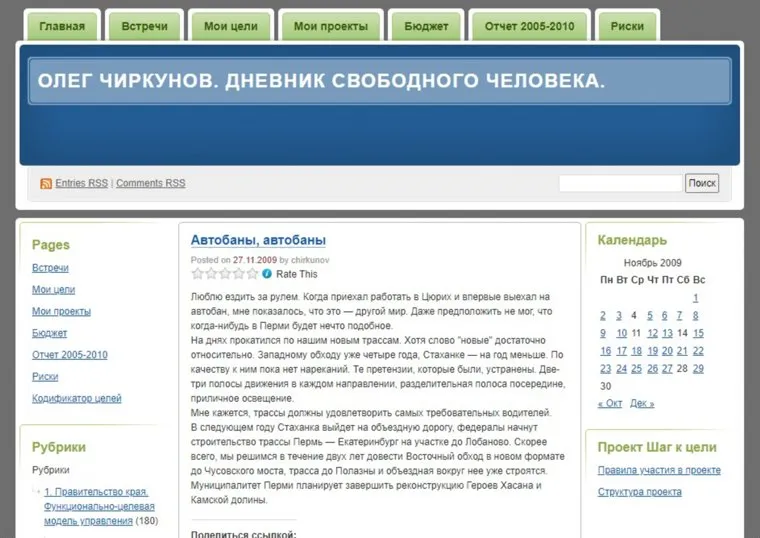
Task: Rate the post with first star
Action: [198, 274]
